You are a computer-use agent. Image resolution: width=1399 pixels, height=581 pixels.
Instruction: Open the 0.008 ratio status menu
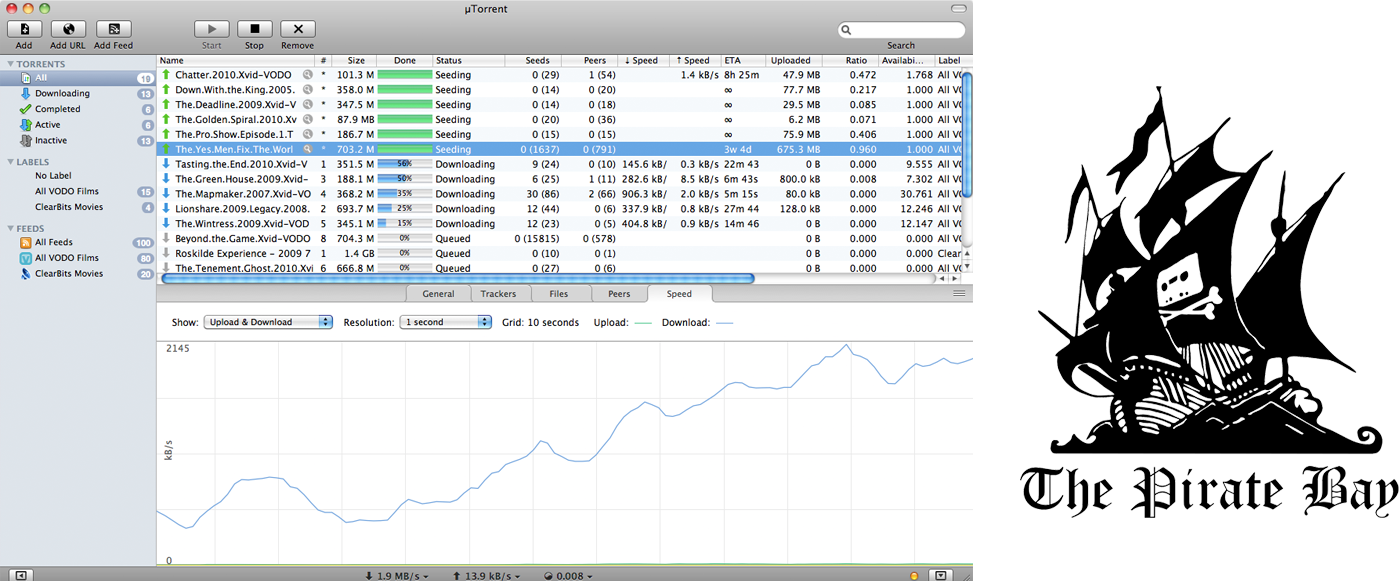click(569, 576)
